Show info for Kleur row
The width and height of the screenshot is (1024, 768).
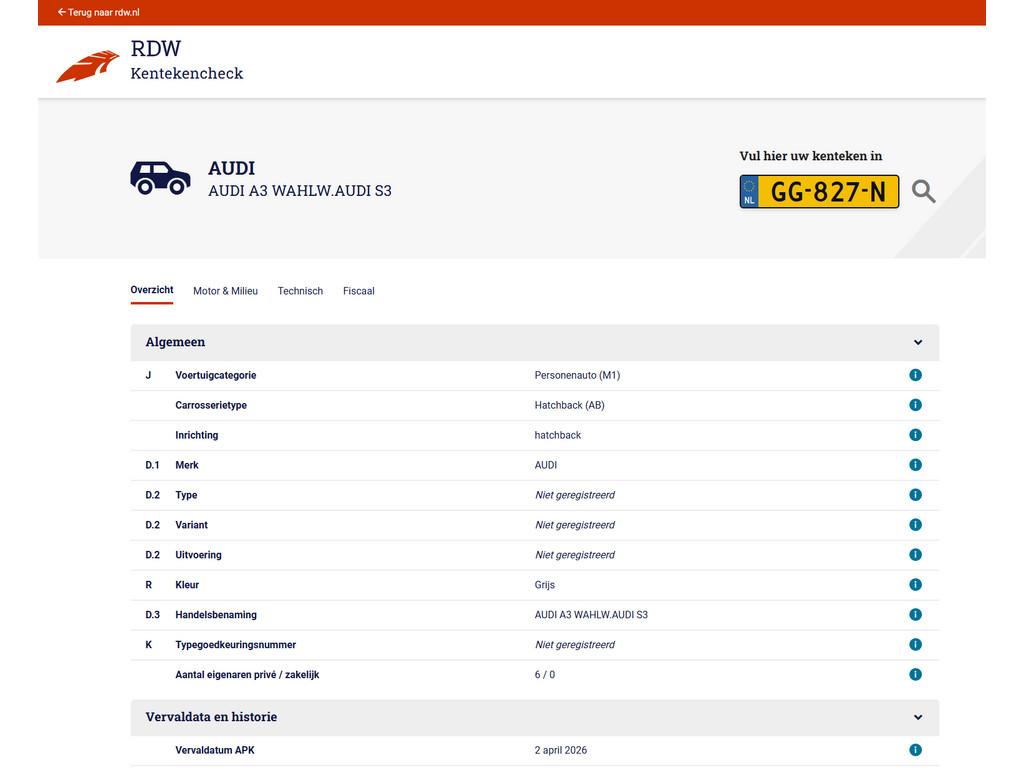(915, 585)
